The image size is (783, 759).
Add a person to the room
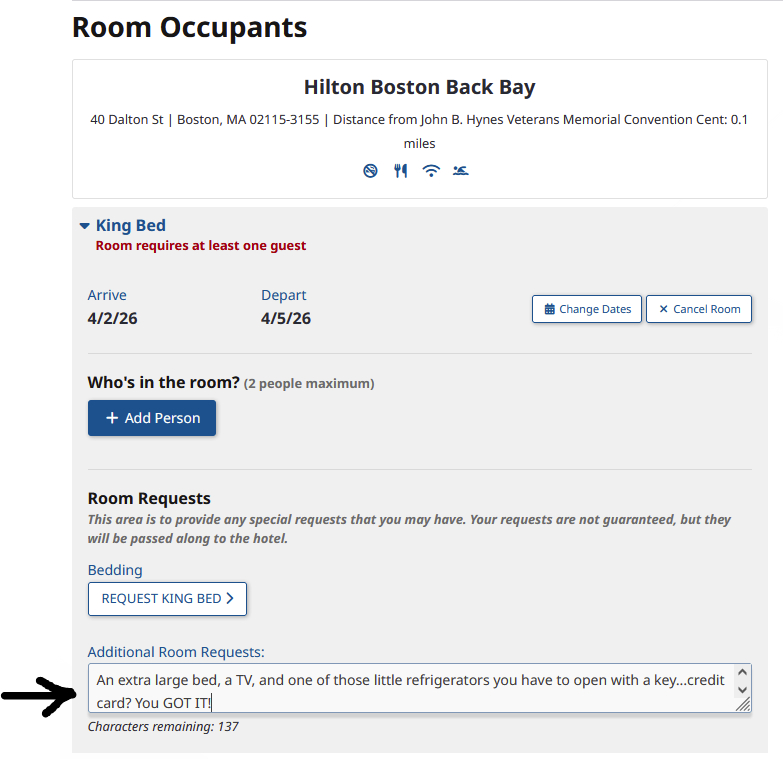(x=152, y=418)
